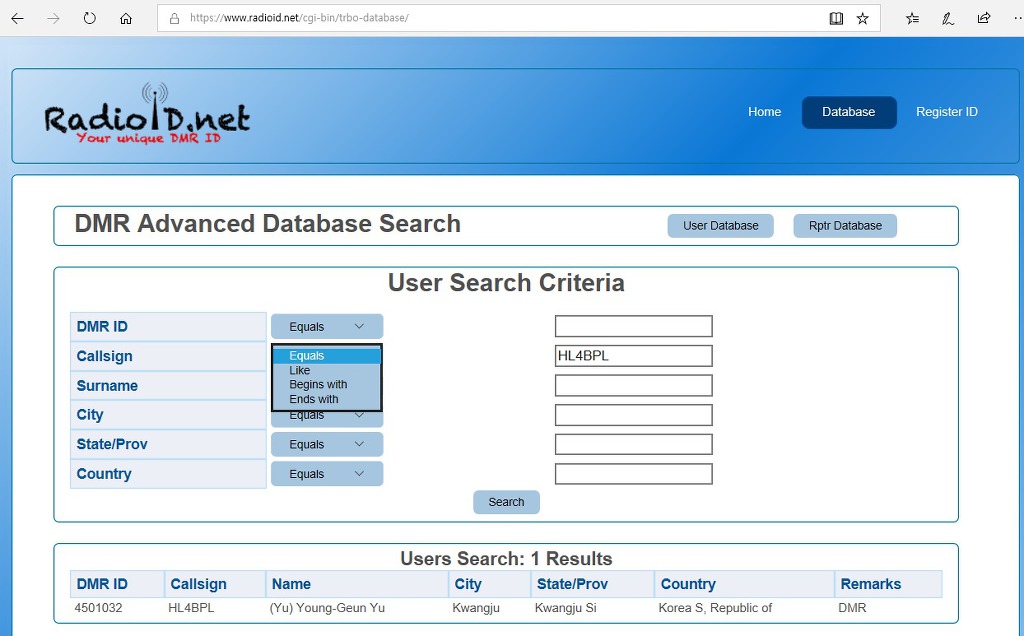Screen dimensions: 1024x636
Task: Click the browser refresh icon
Action: pos(89,18)
